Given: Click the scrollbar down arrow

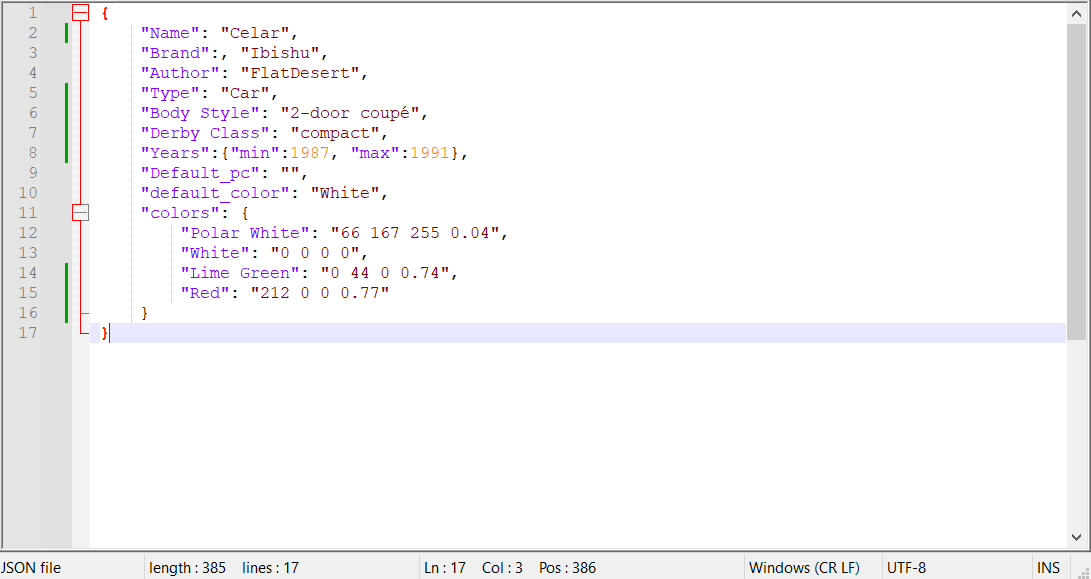Looking at the screenshot, I should pos(1076,537).
